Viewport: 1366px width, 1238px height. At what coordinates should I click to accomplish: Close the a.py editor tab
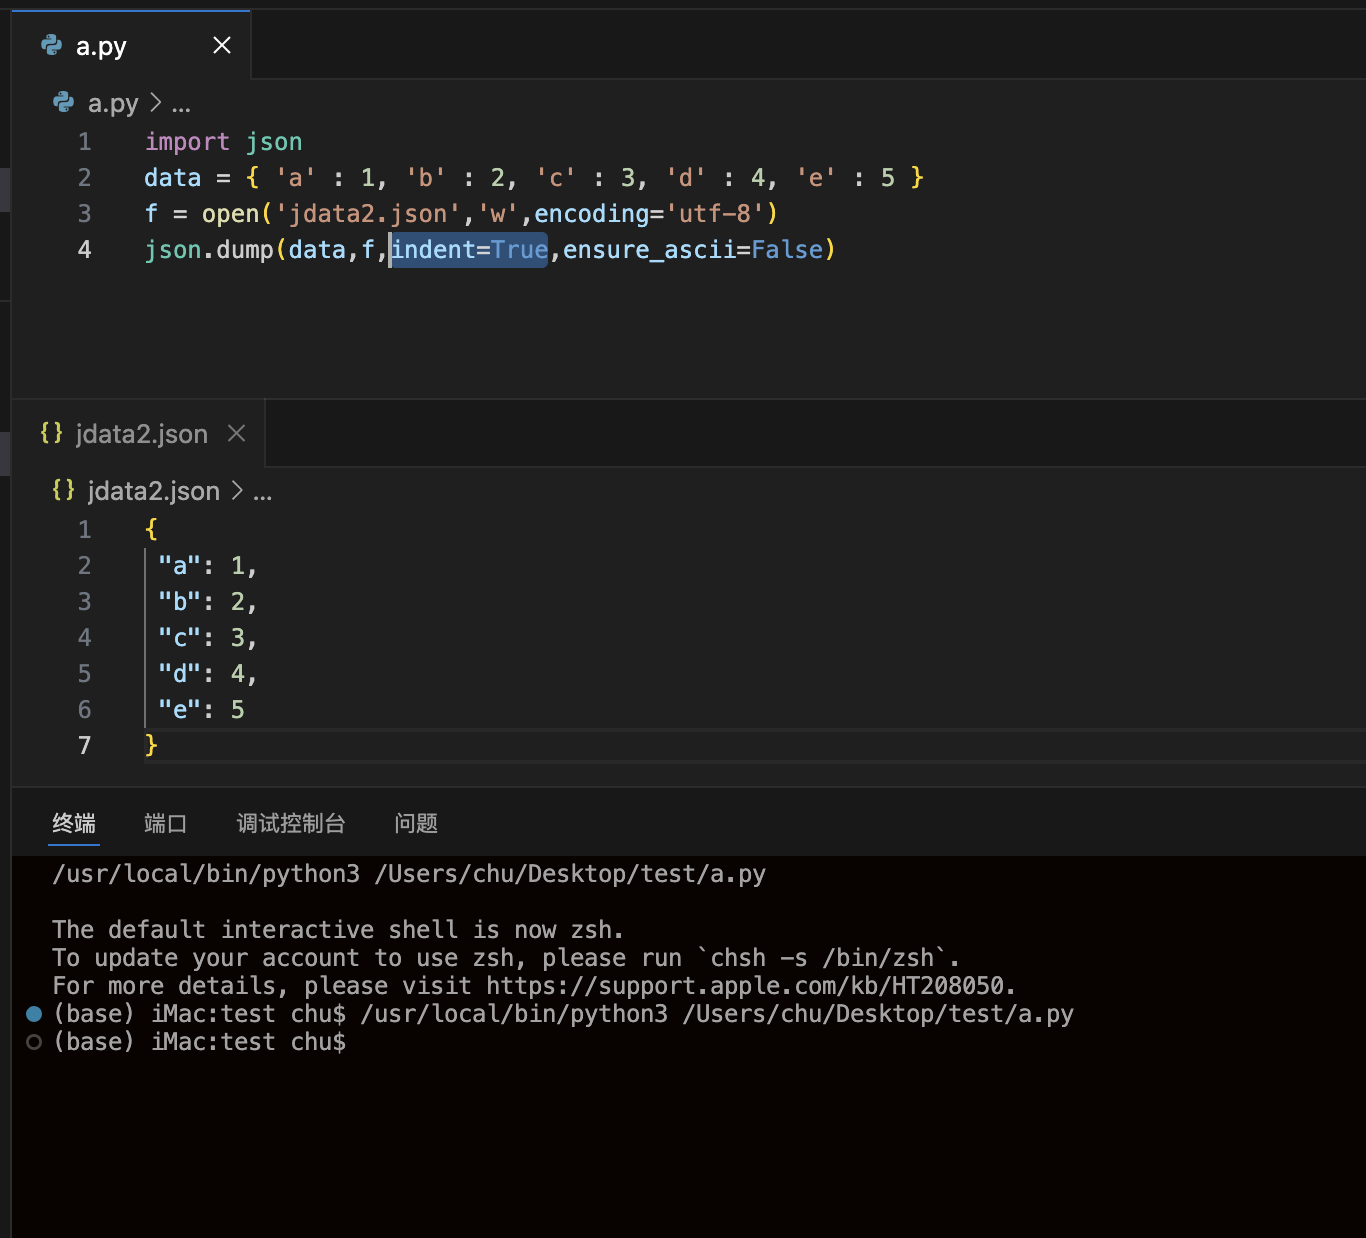pyautogui.click(x=222, y=45)
